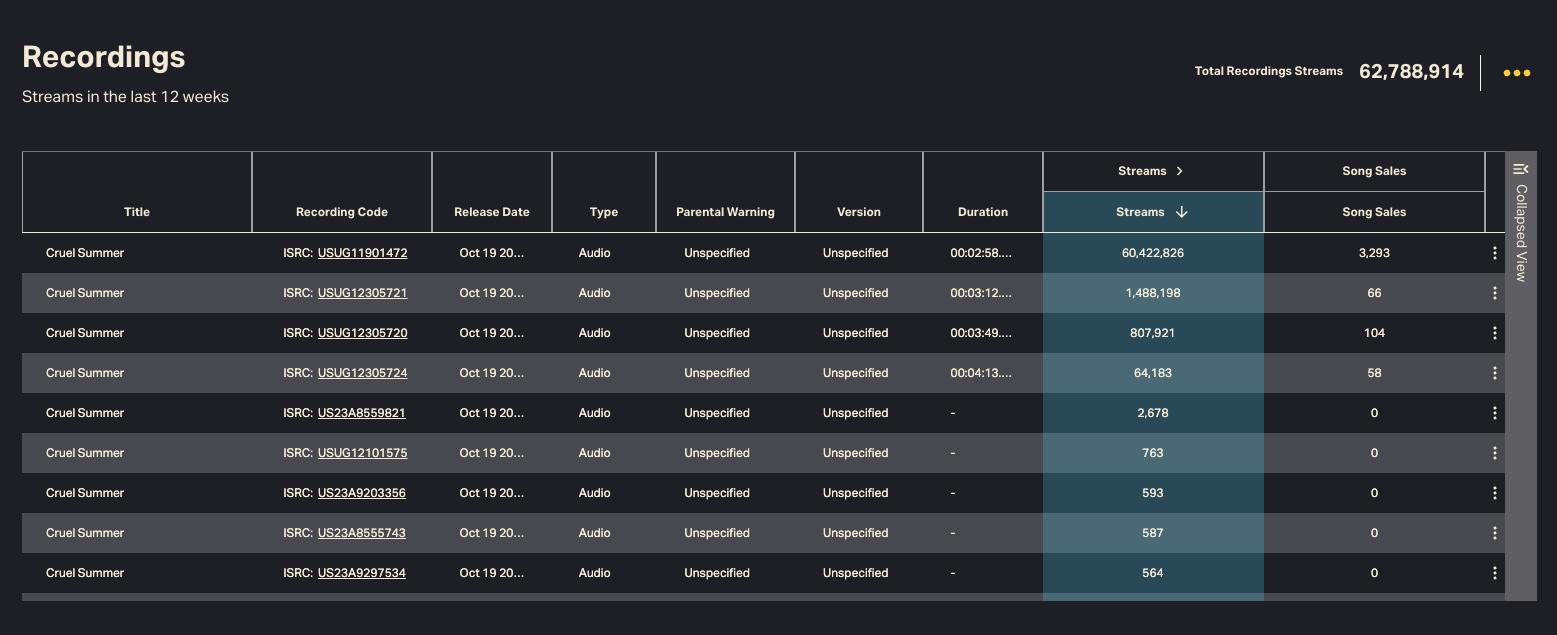Viewport: 1557px width, 635px height.
Task: Click the Recording Code column header
Action: click(341, 212)
